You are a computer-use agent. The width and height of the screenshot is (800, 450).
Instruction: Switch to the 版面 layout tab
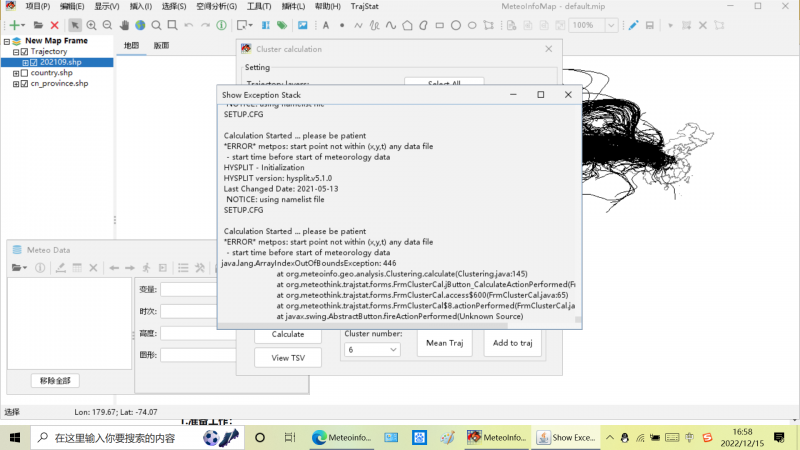pyautogui.click(x=161, y=46)
